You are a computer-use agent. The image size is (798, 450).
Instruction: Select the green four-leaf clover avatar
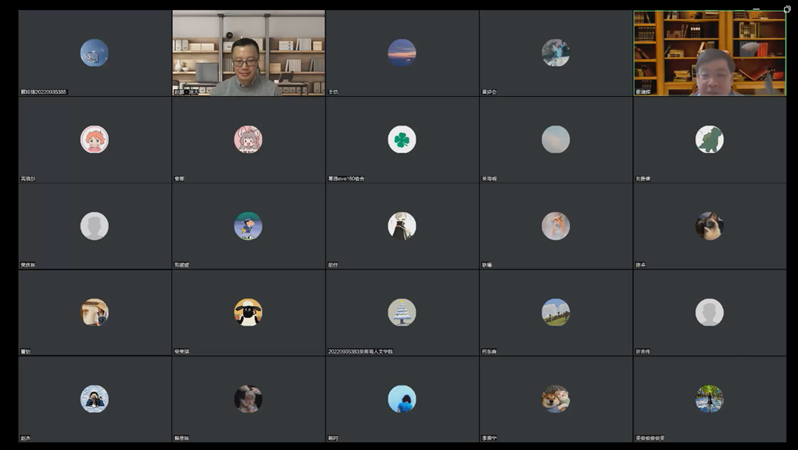tap(402, 140)
